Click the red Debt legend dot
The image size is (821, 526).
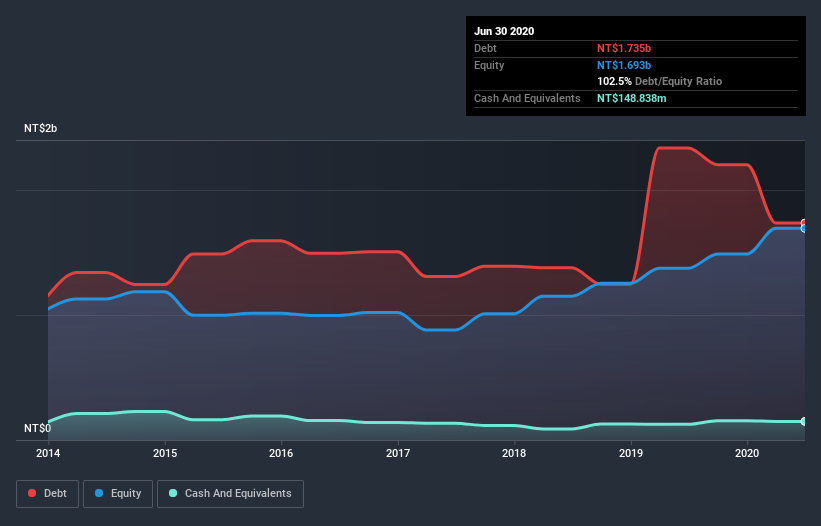(x=32, y=493)
